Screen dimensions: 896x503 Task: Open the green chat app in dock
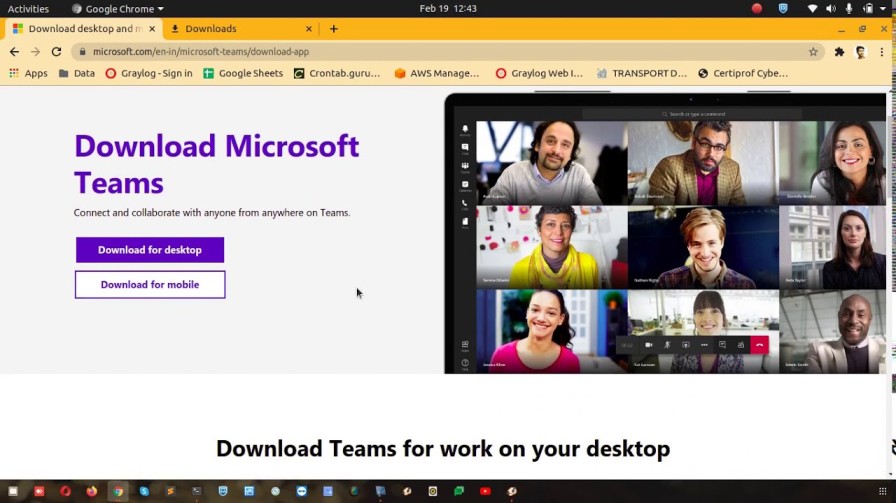point(459,491)
